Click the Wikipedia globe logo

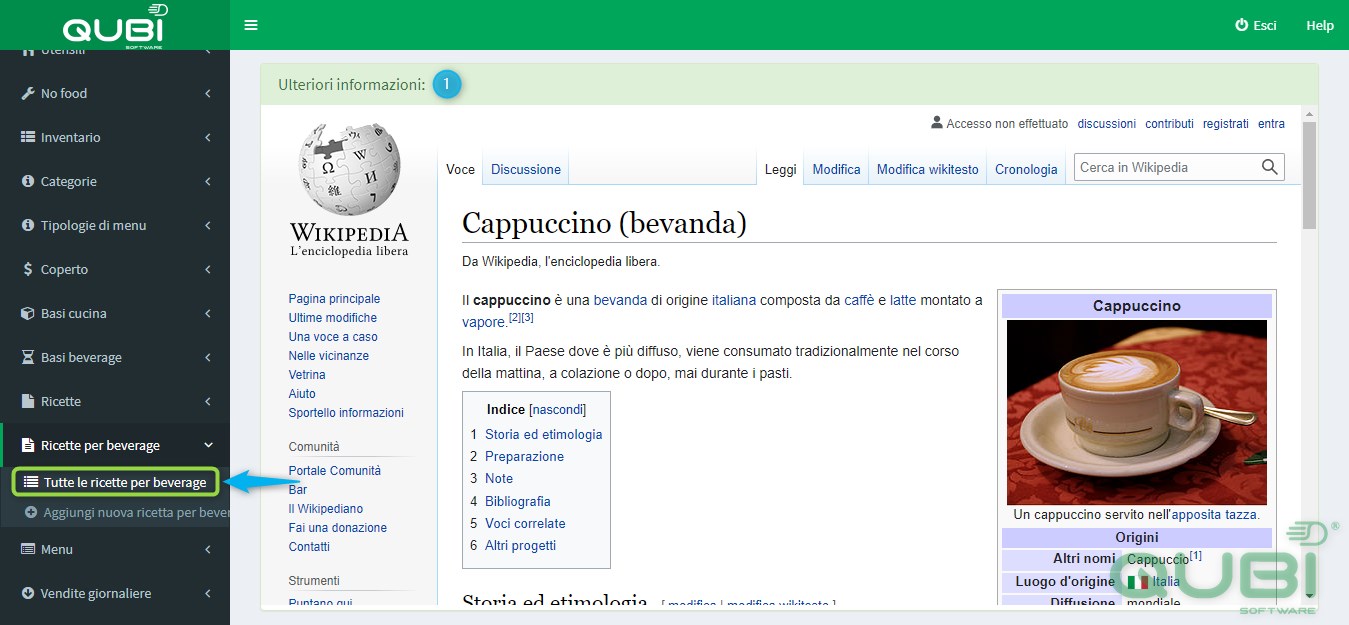pos(349,169)
